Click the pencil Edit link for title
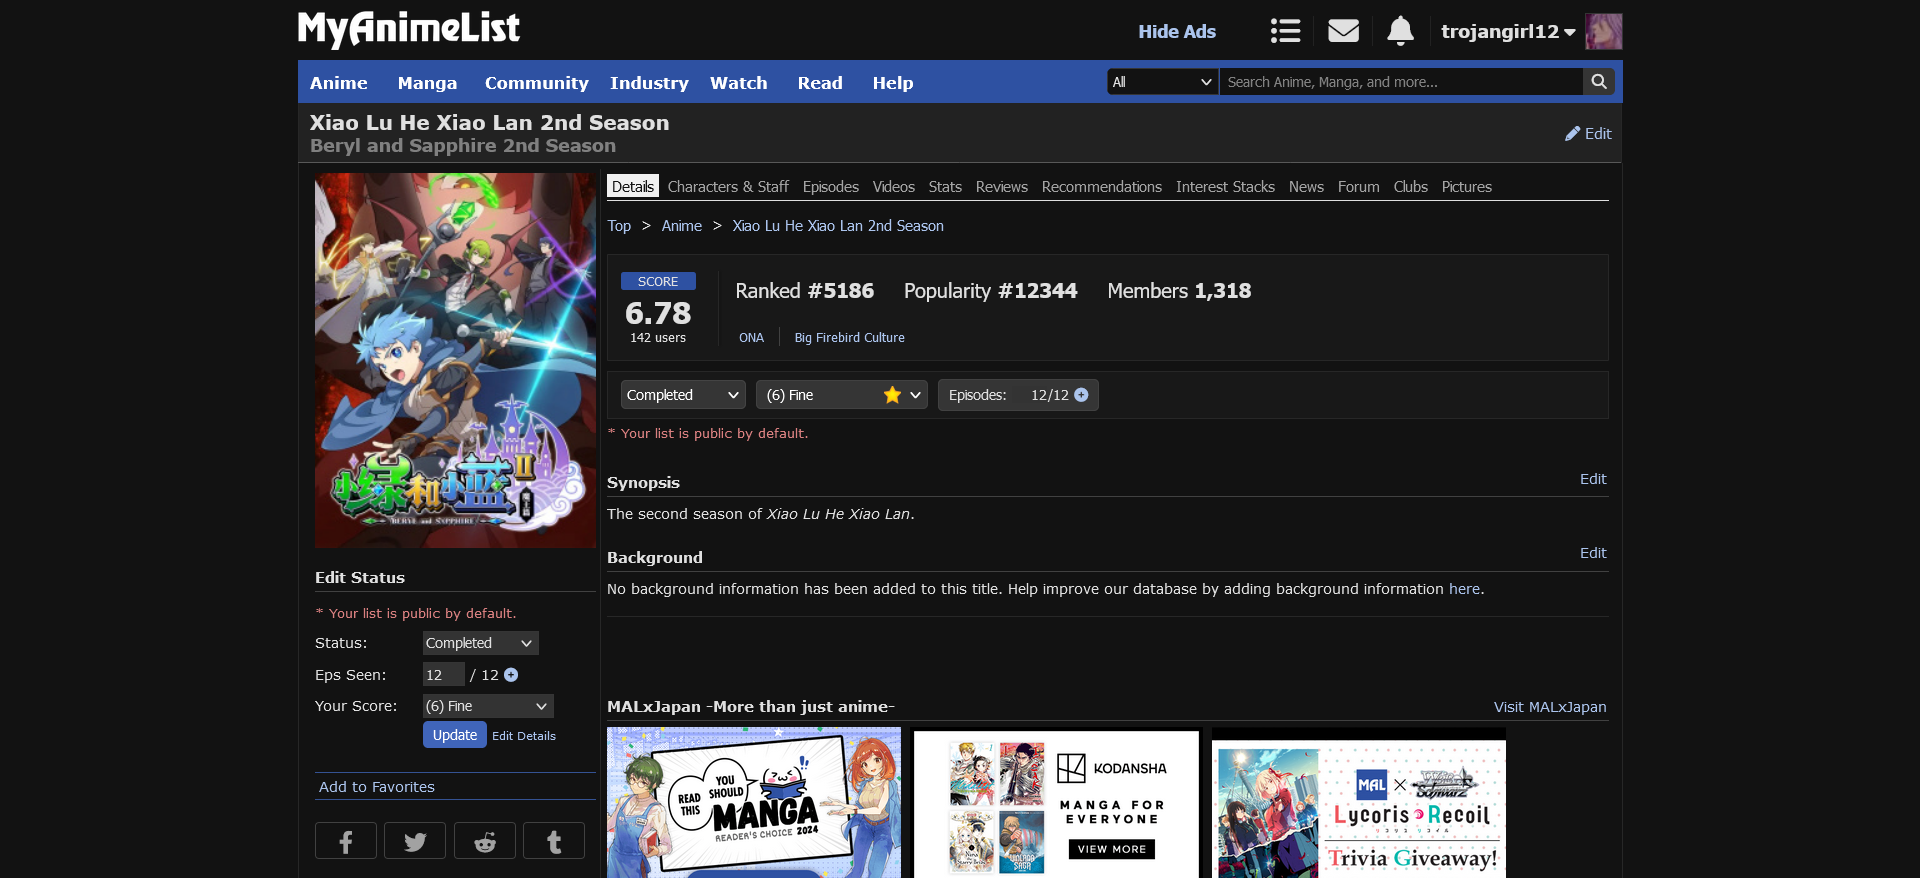Viewport: 1920px width, 878px height. click(1588, 134)
